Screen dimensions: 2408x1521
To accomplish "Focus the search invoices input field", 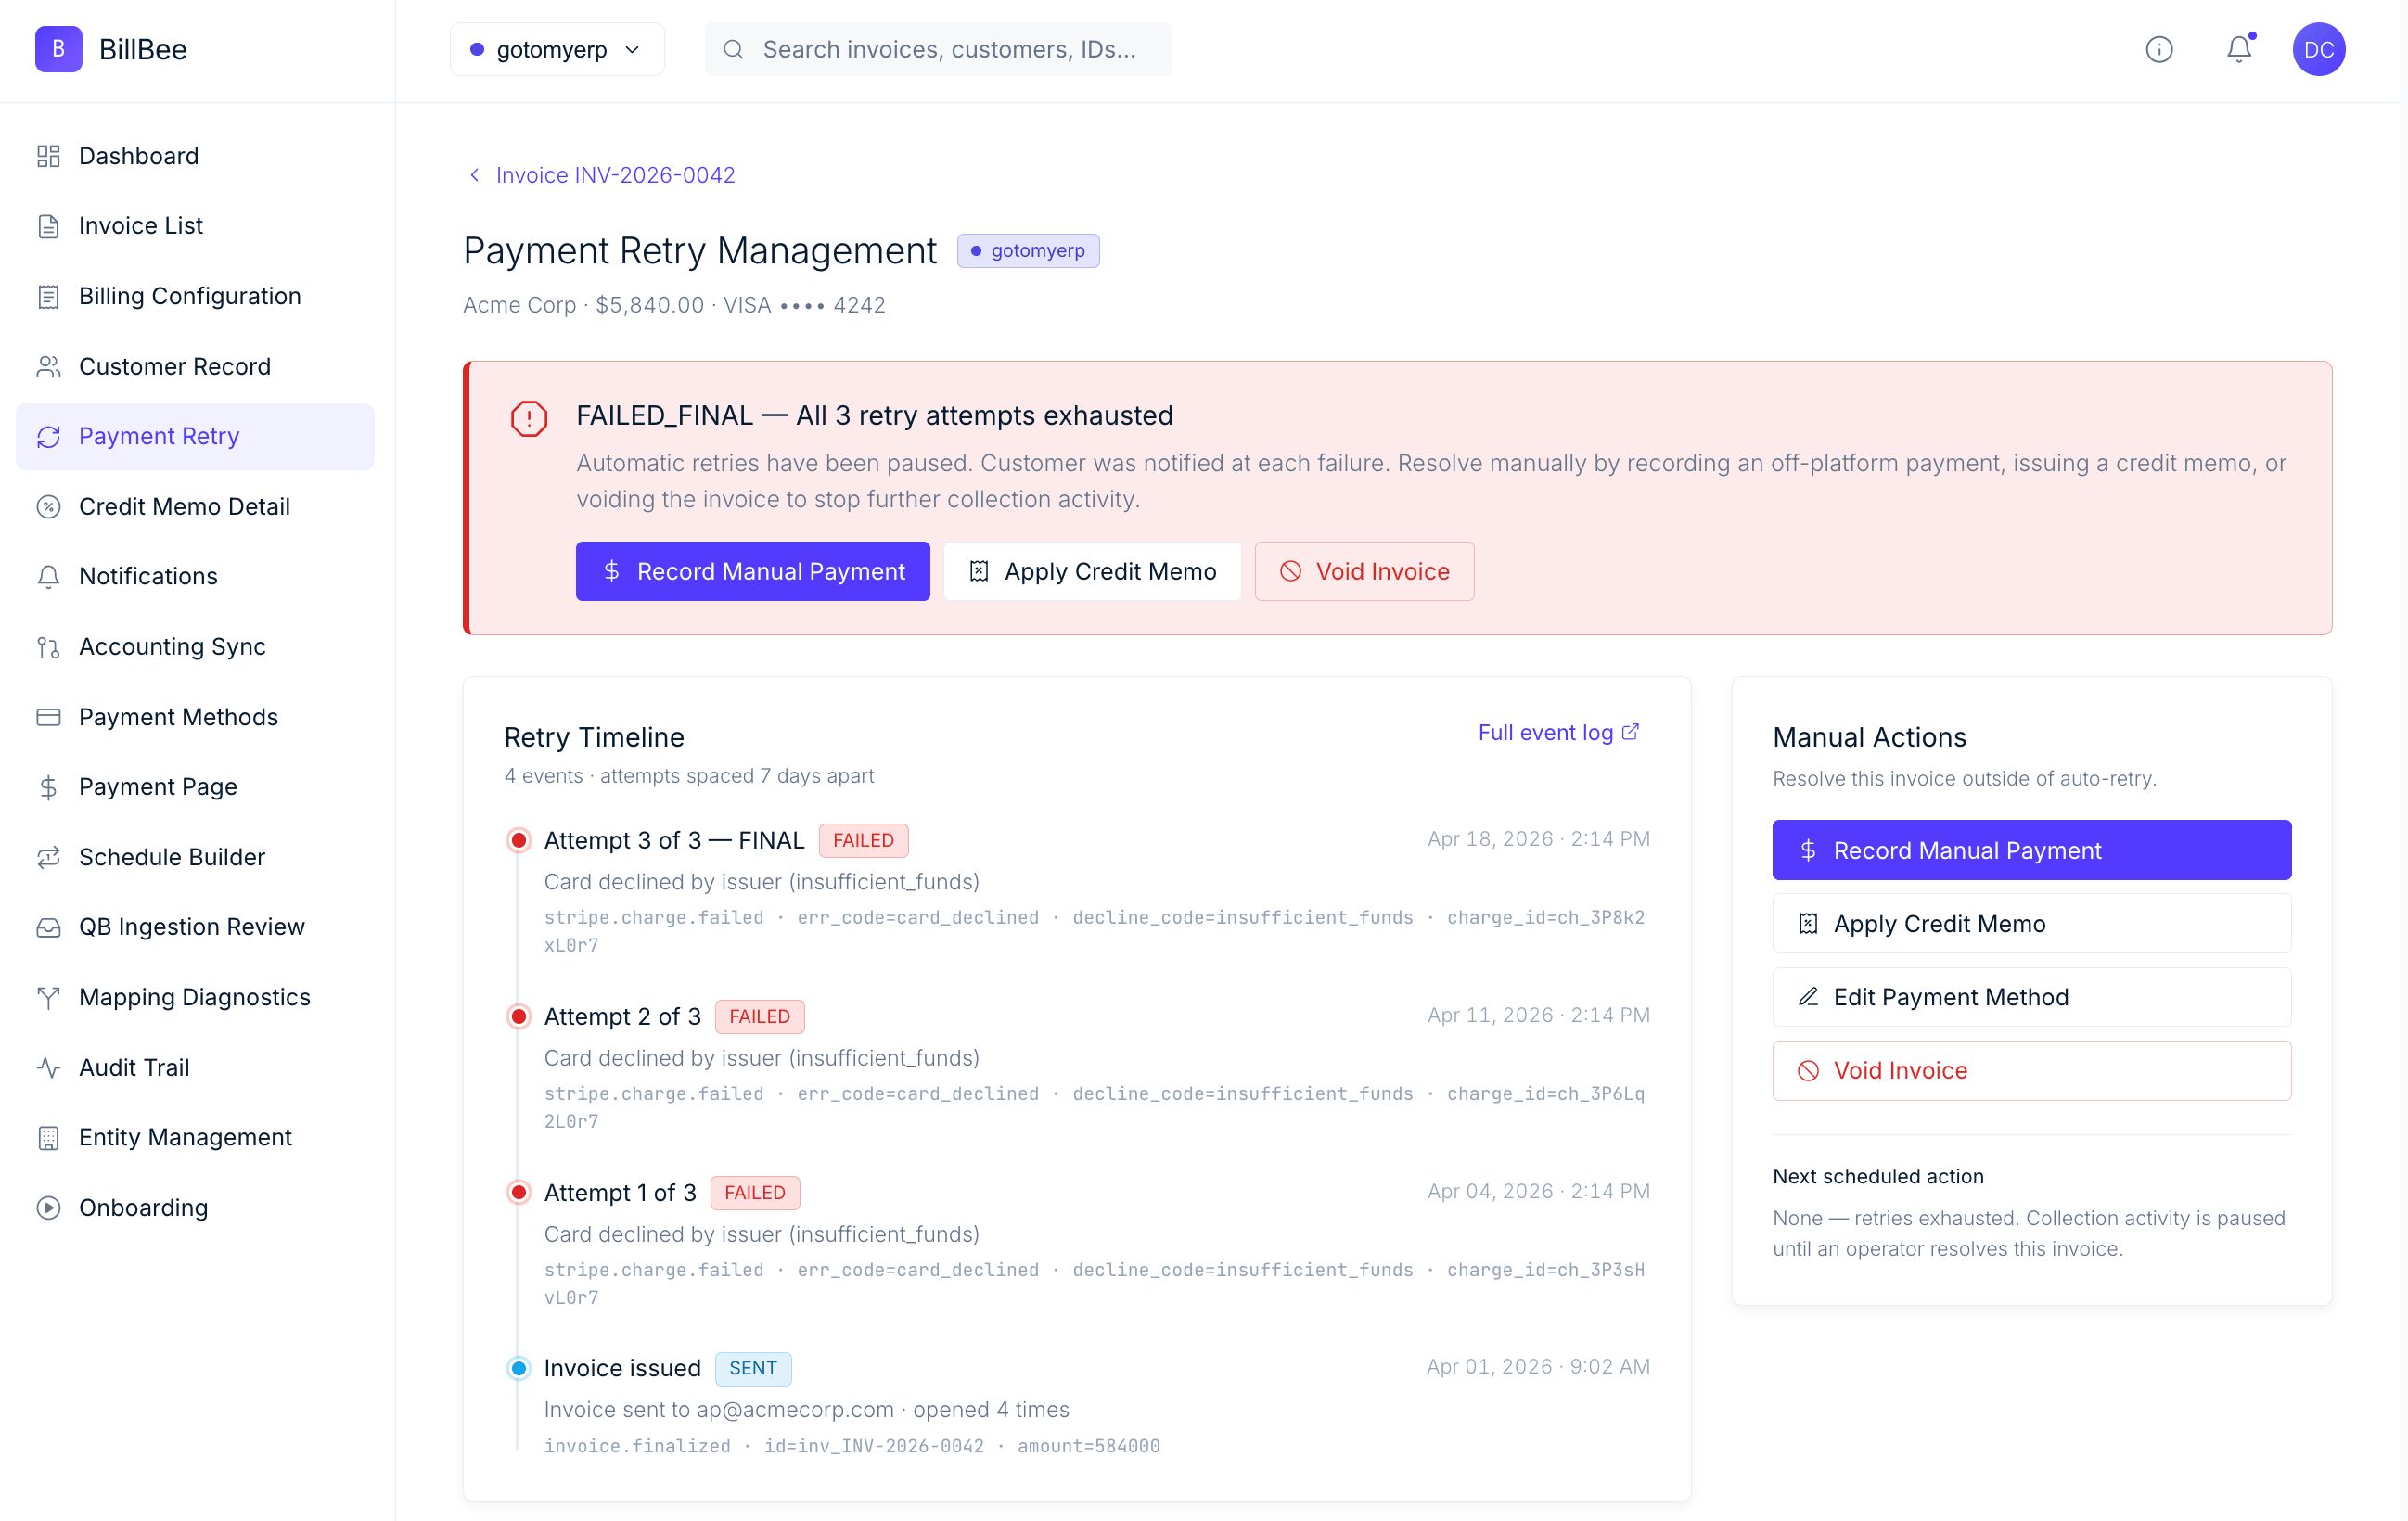I will [x=938, y=49].
